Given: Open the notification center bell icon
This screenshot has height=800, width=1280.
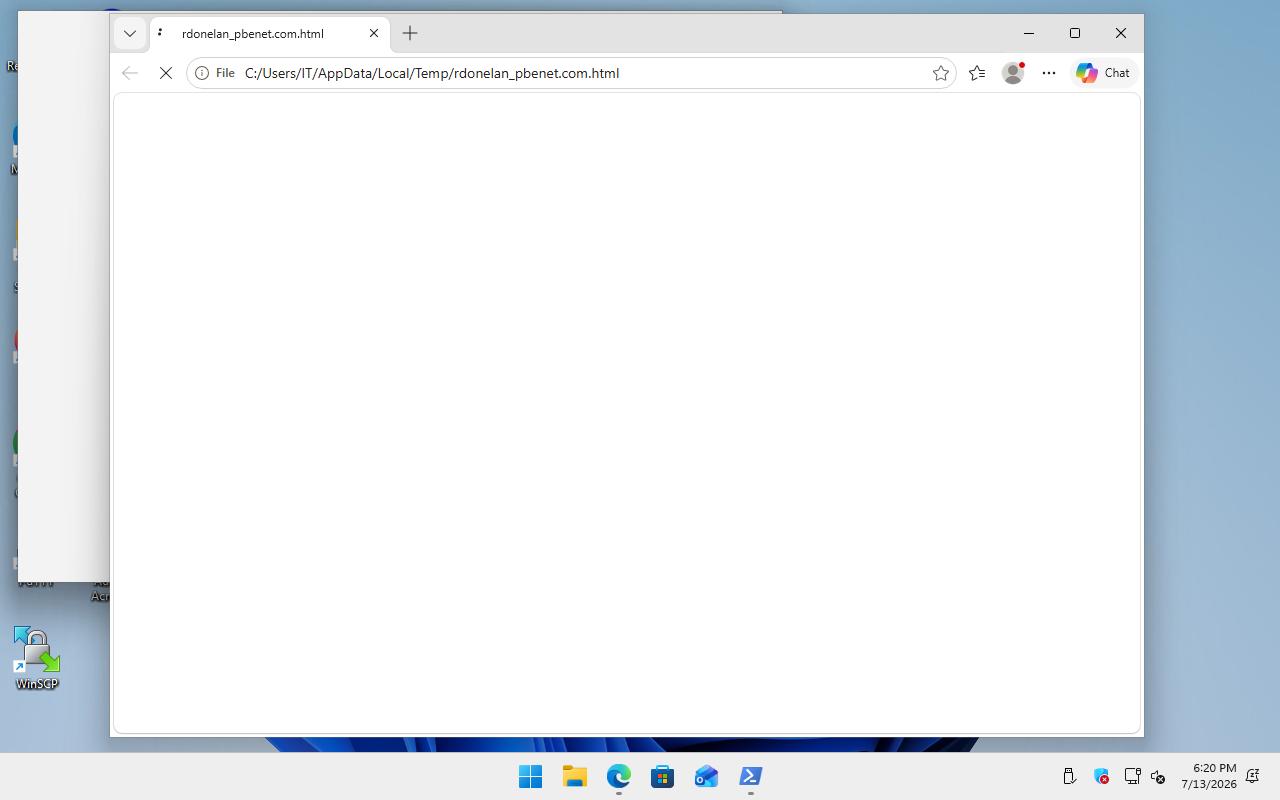Looking at the screenshot, I should click(1253, 776).
